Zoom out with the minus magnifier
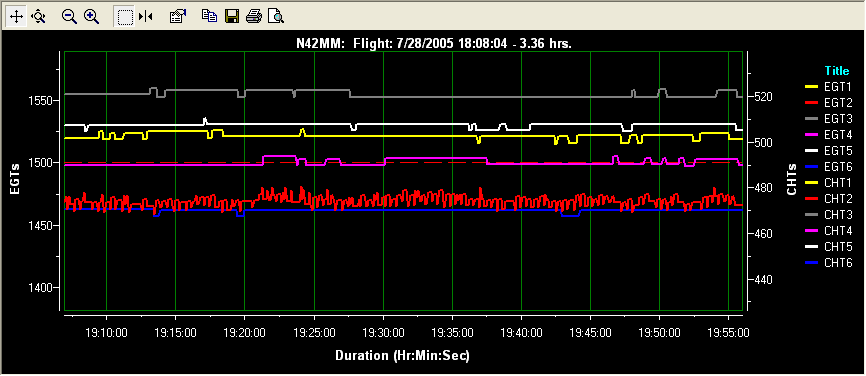This screenshot has height=376, width=866. tap(69, 17)
